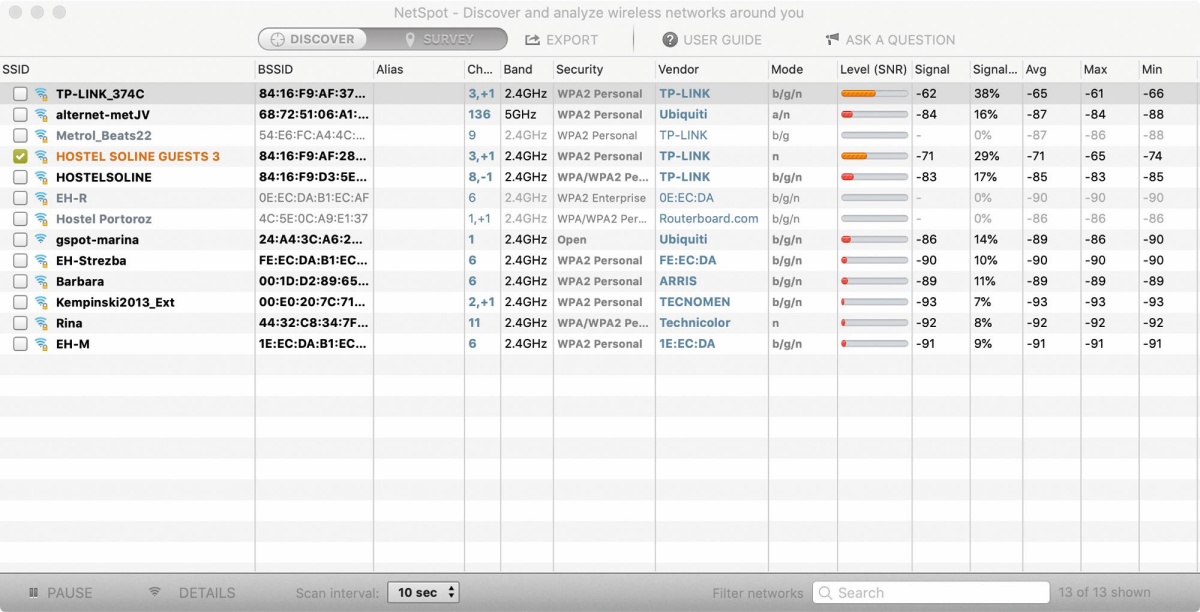Open the Scan interval 10 sec dropdown
Viewport: 1200px width, 612px height.
tap(423, 593)
